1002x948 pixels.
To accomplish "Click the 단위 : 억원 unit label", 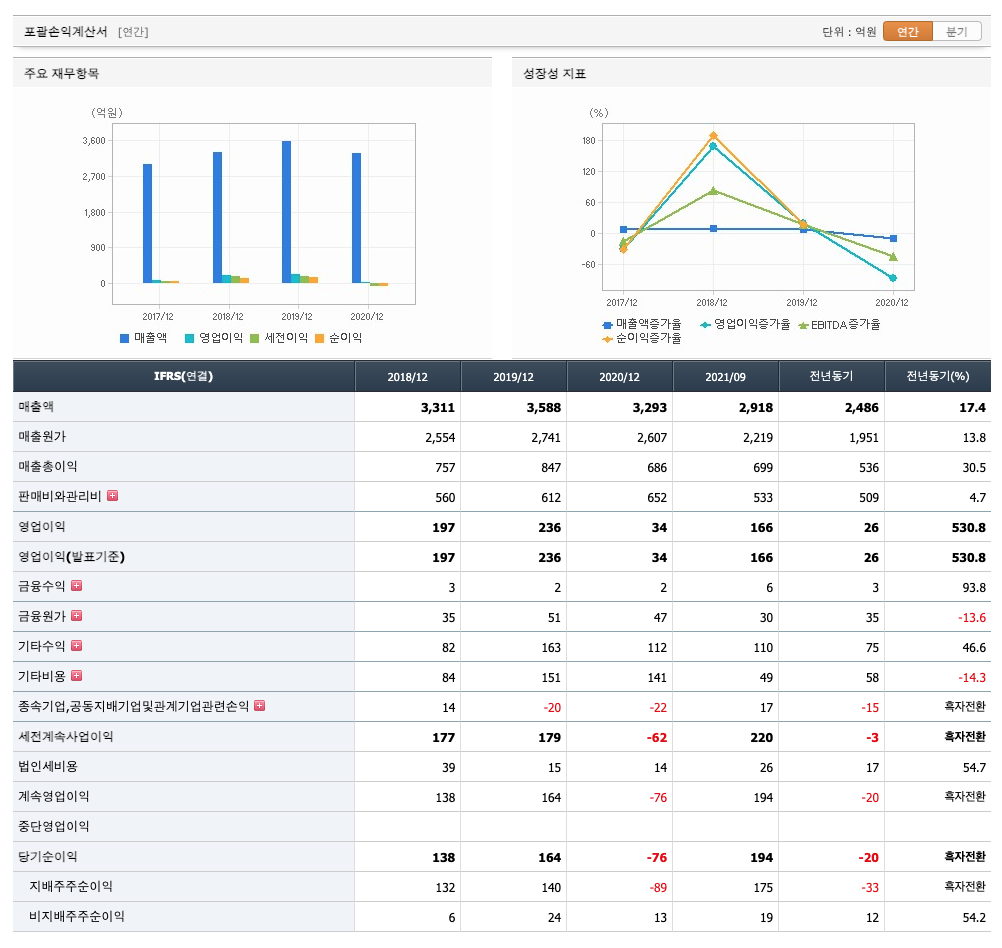I will (x=849, y=31).
